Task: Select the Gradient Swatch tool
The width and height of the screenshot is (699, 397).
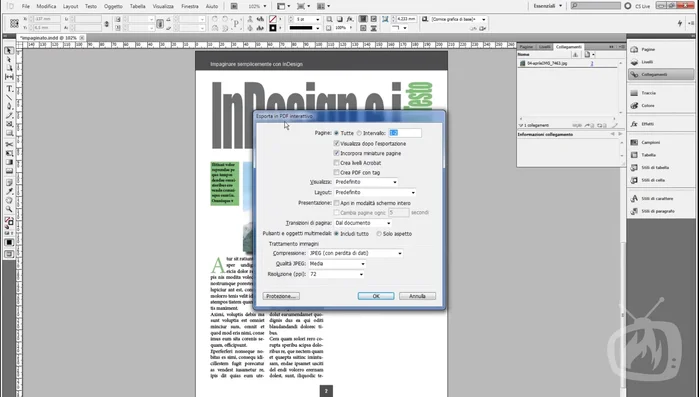Action: point(9,162)
